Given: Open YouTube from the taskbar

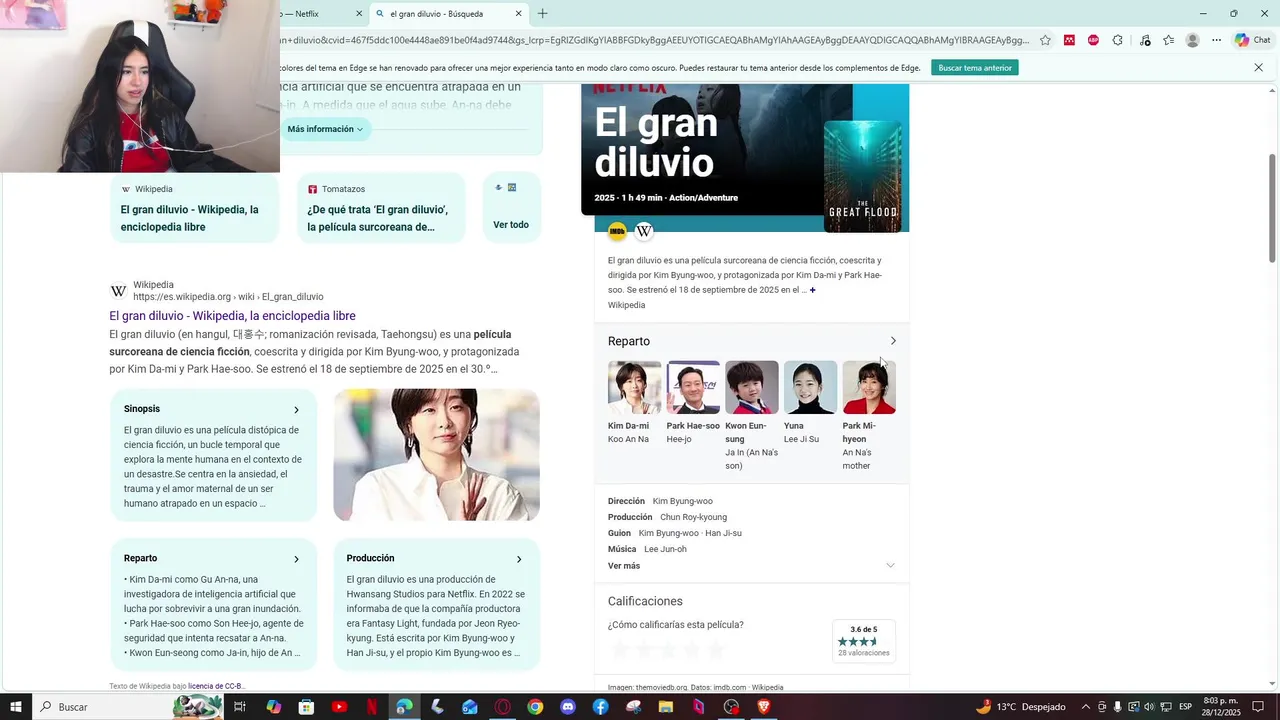Looking at the screenshot, I should pos(339,707).
